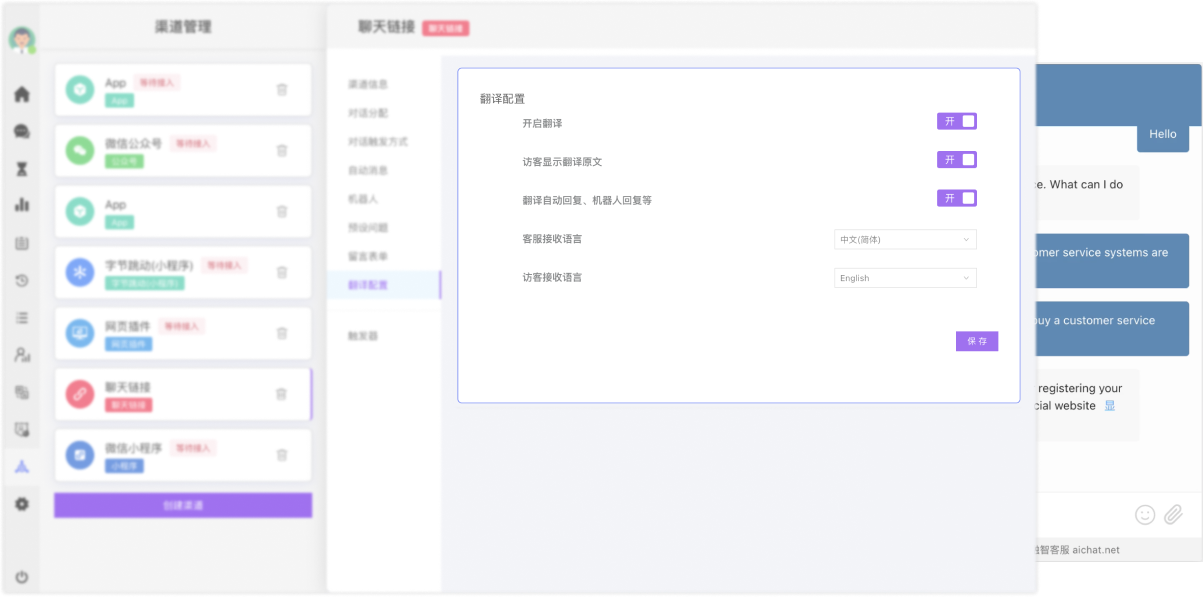Toggle the 开启翻译 switch
Screen dimensions: 1204x597
click(x=956, y=121)
